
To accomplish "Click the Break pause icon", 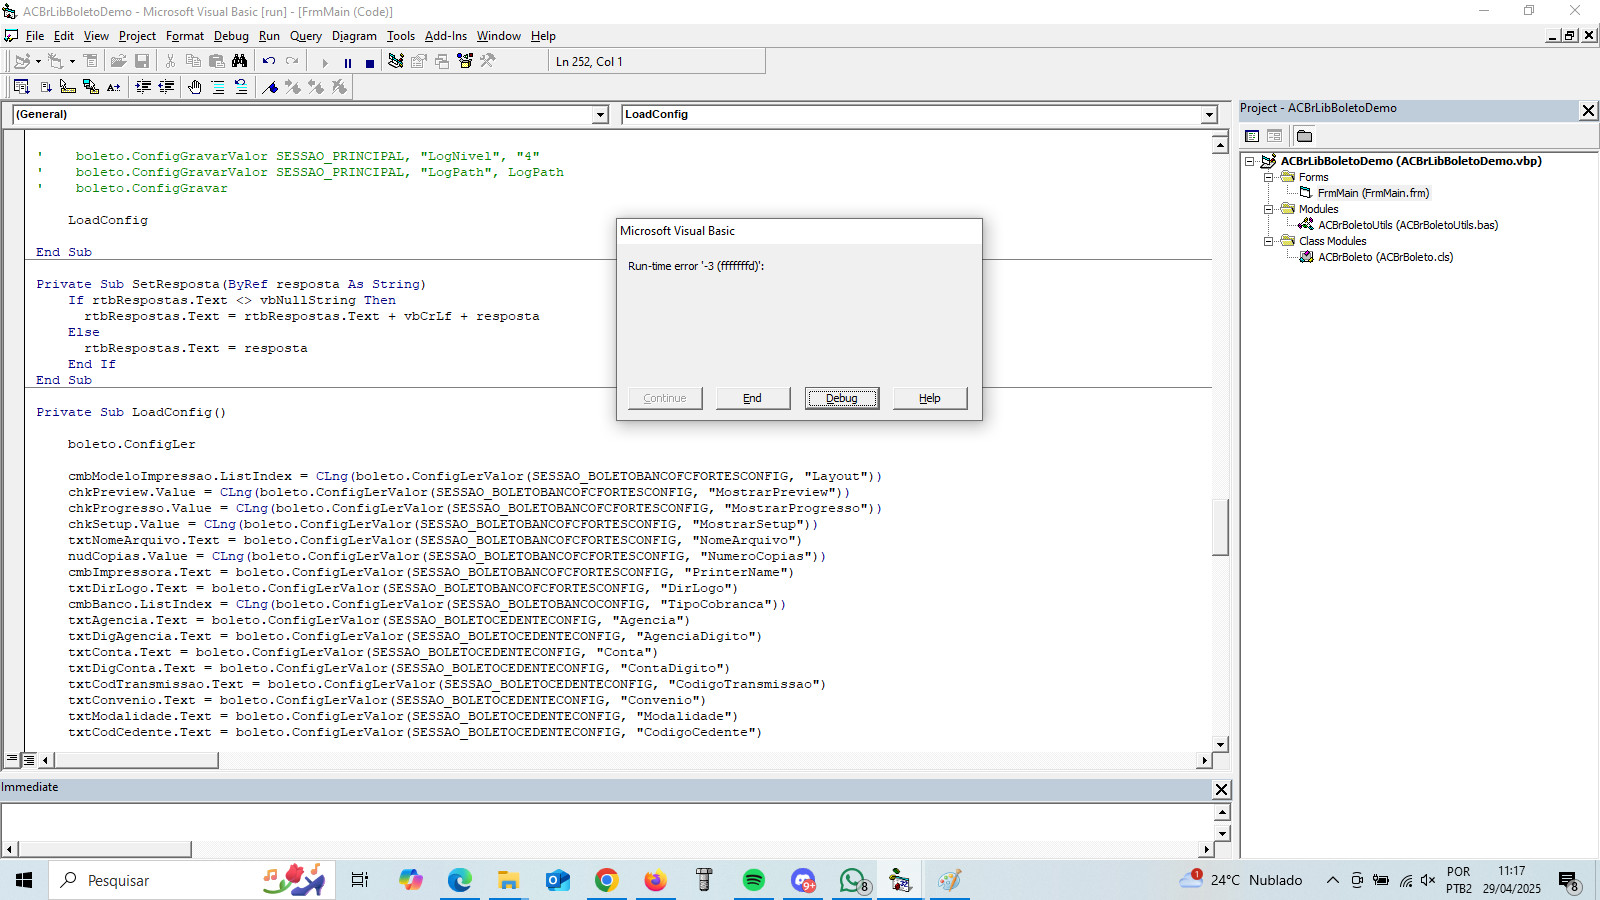I will coord(347,62).
